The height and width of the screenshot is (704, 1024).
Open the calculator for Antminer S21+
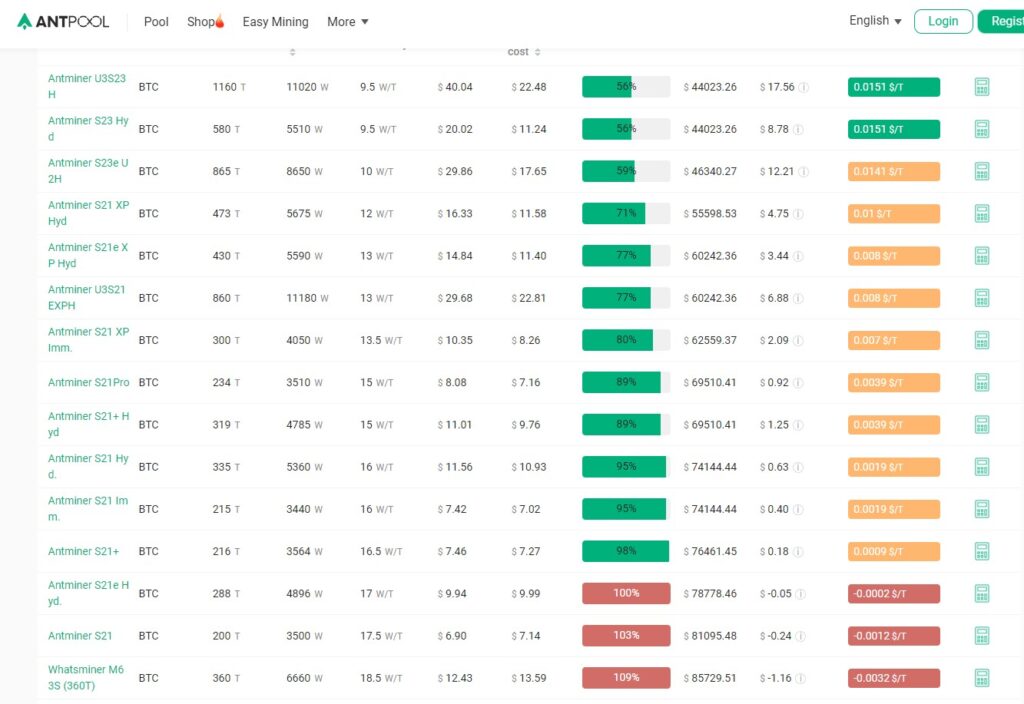[981, 551]
